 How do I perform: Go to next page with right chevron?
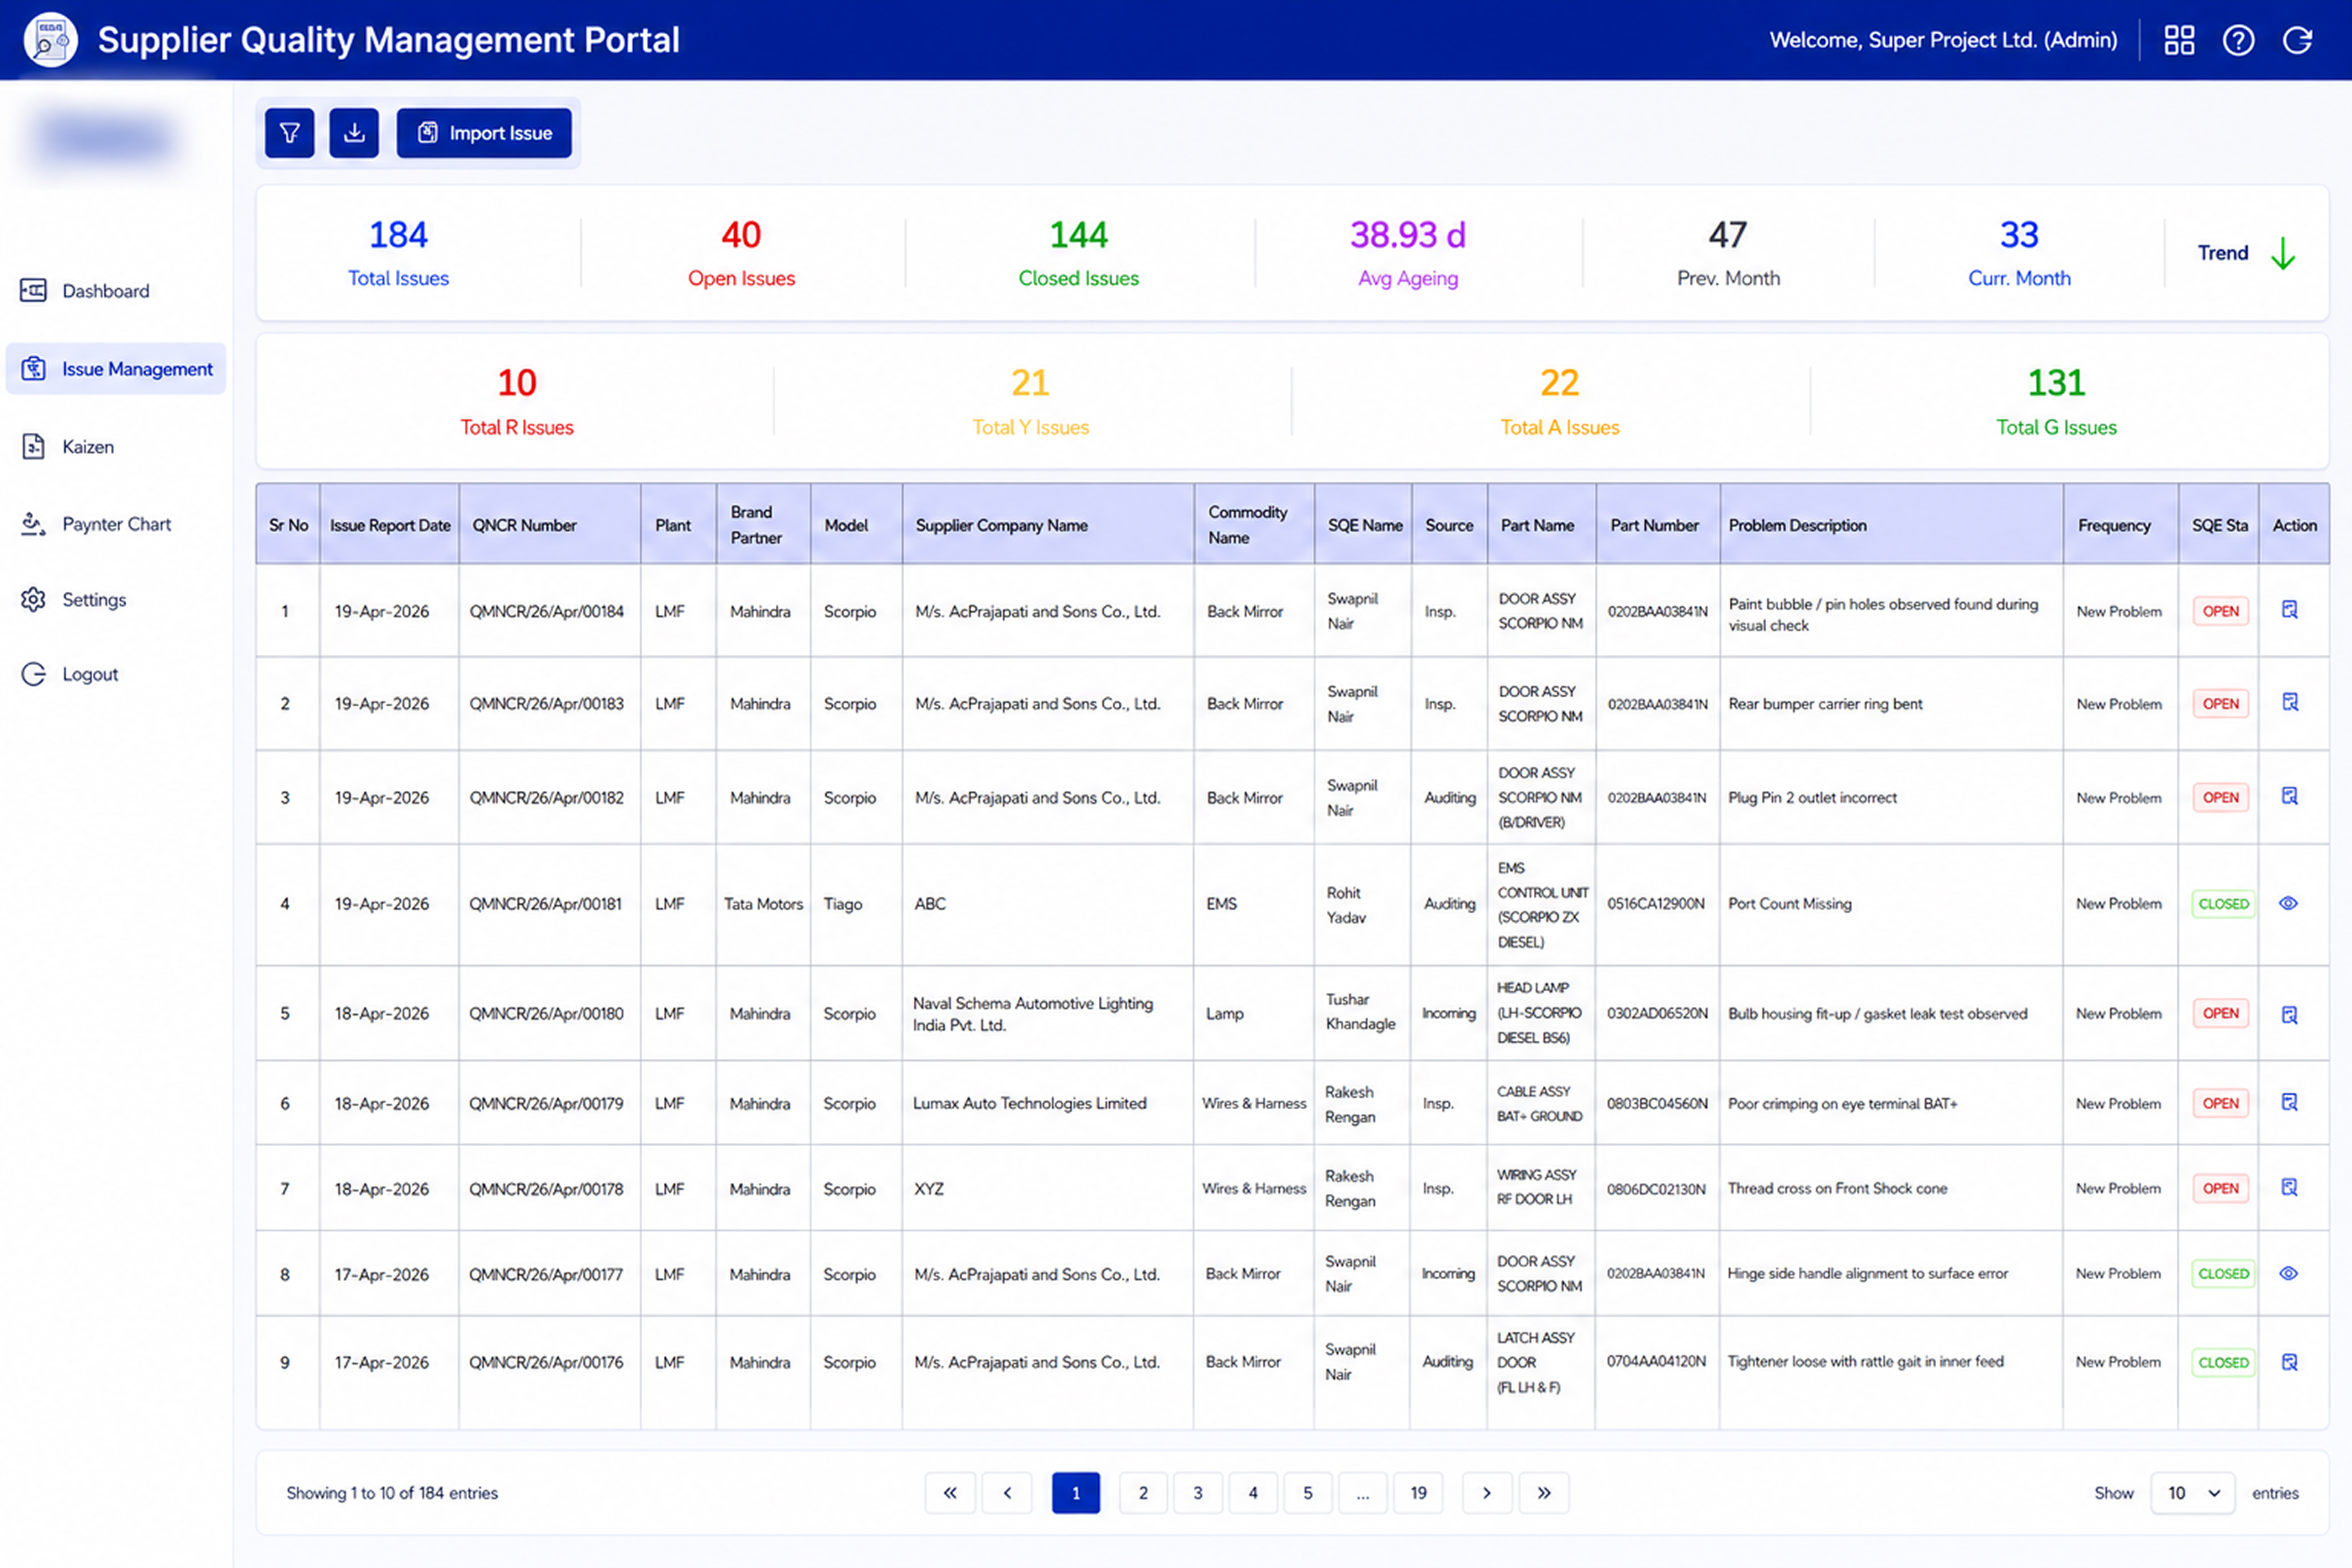point(1487,1493)
